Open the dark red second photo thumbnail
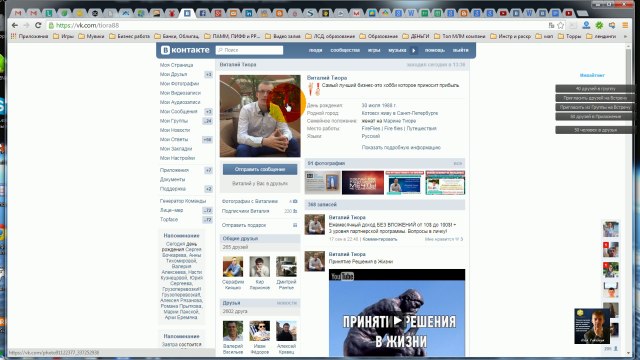Screen dimensions: 640x360 tap(362, 182)
